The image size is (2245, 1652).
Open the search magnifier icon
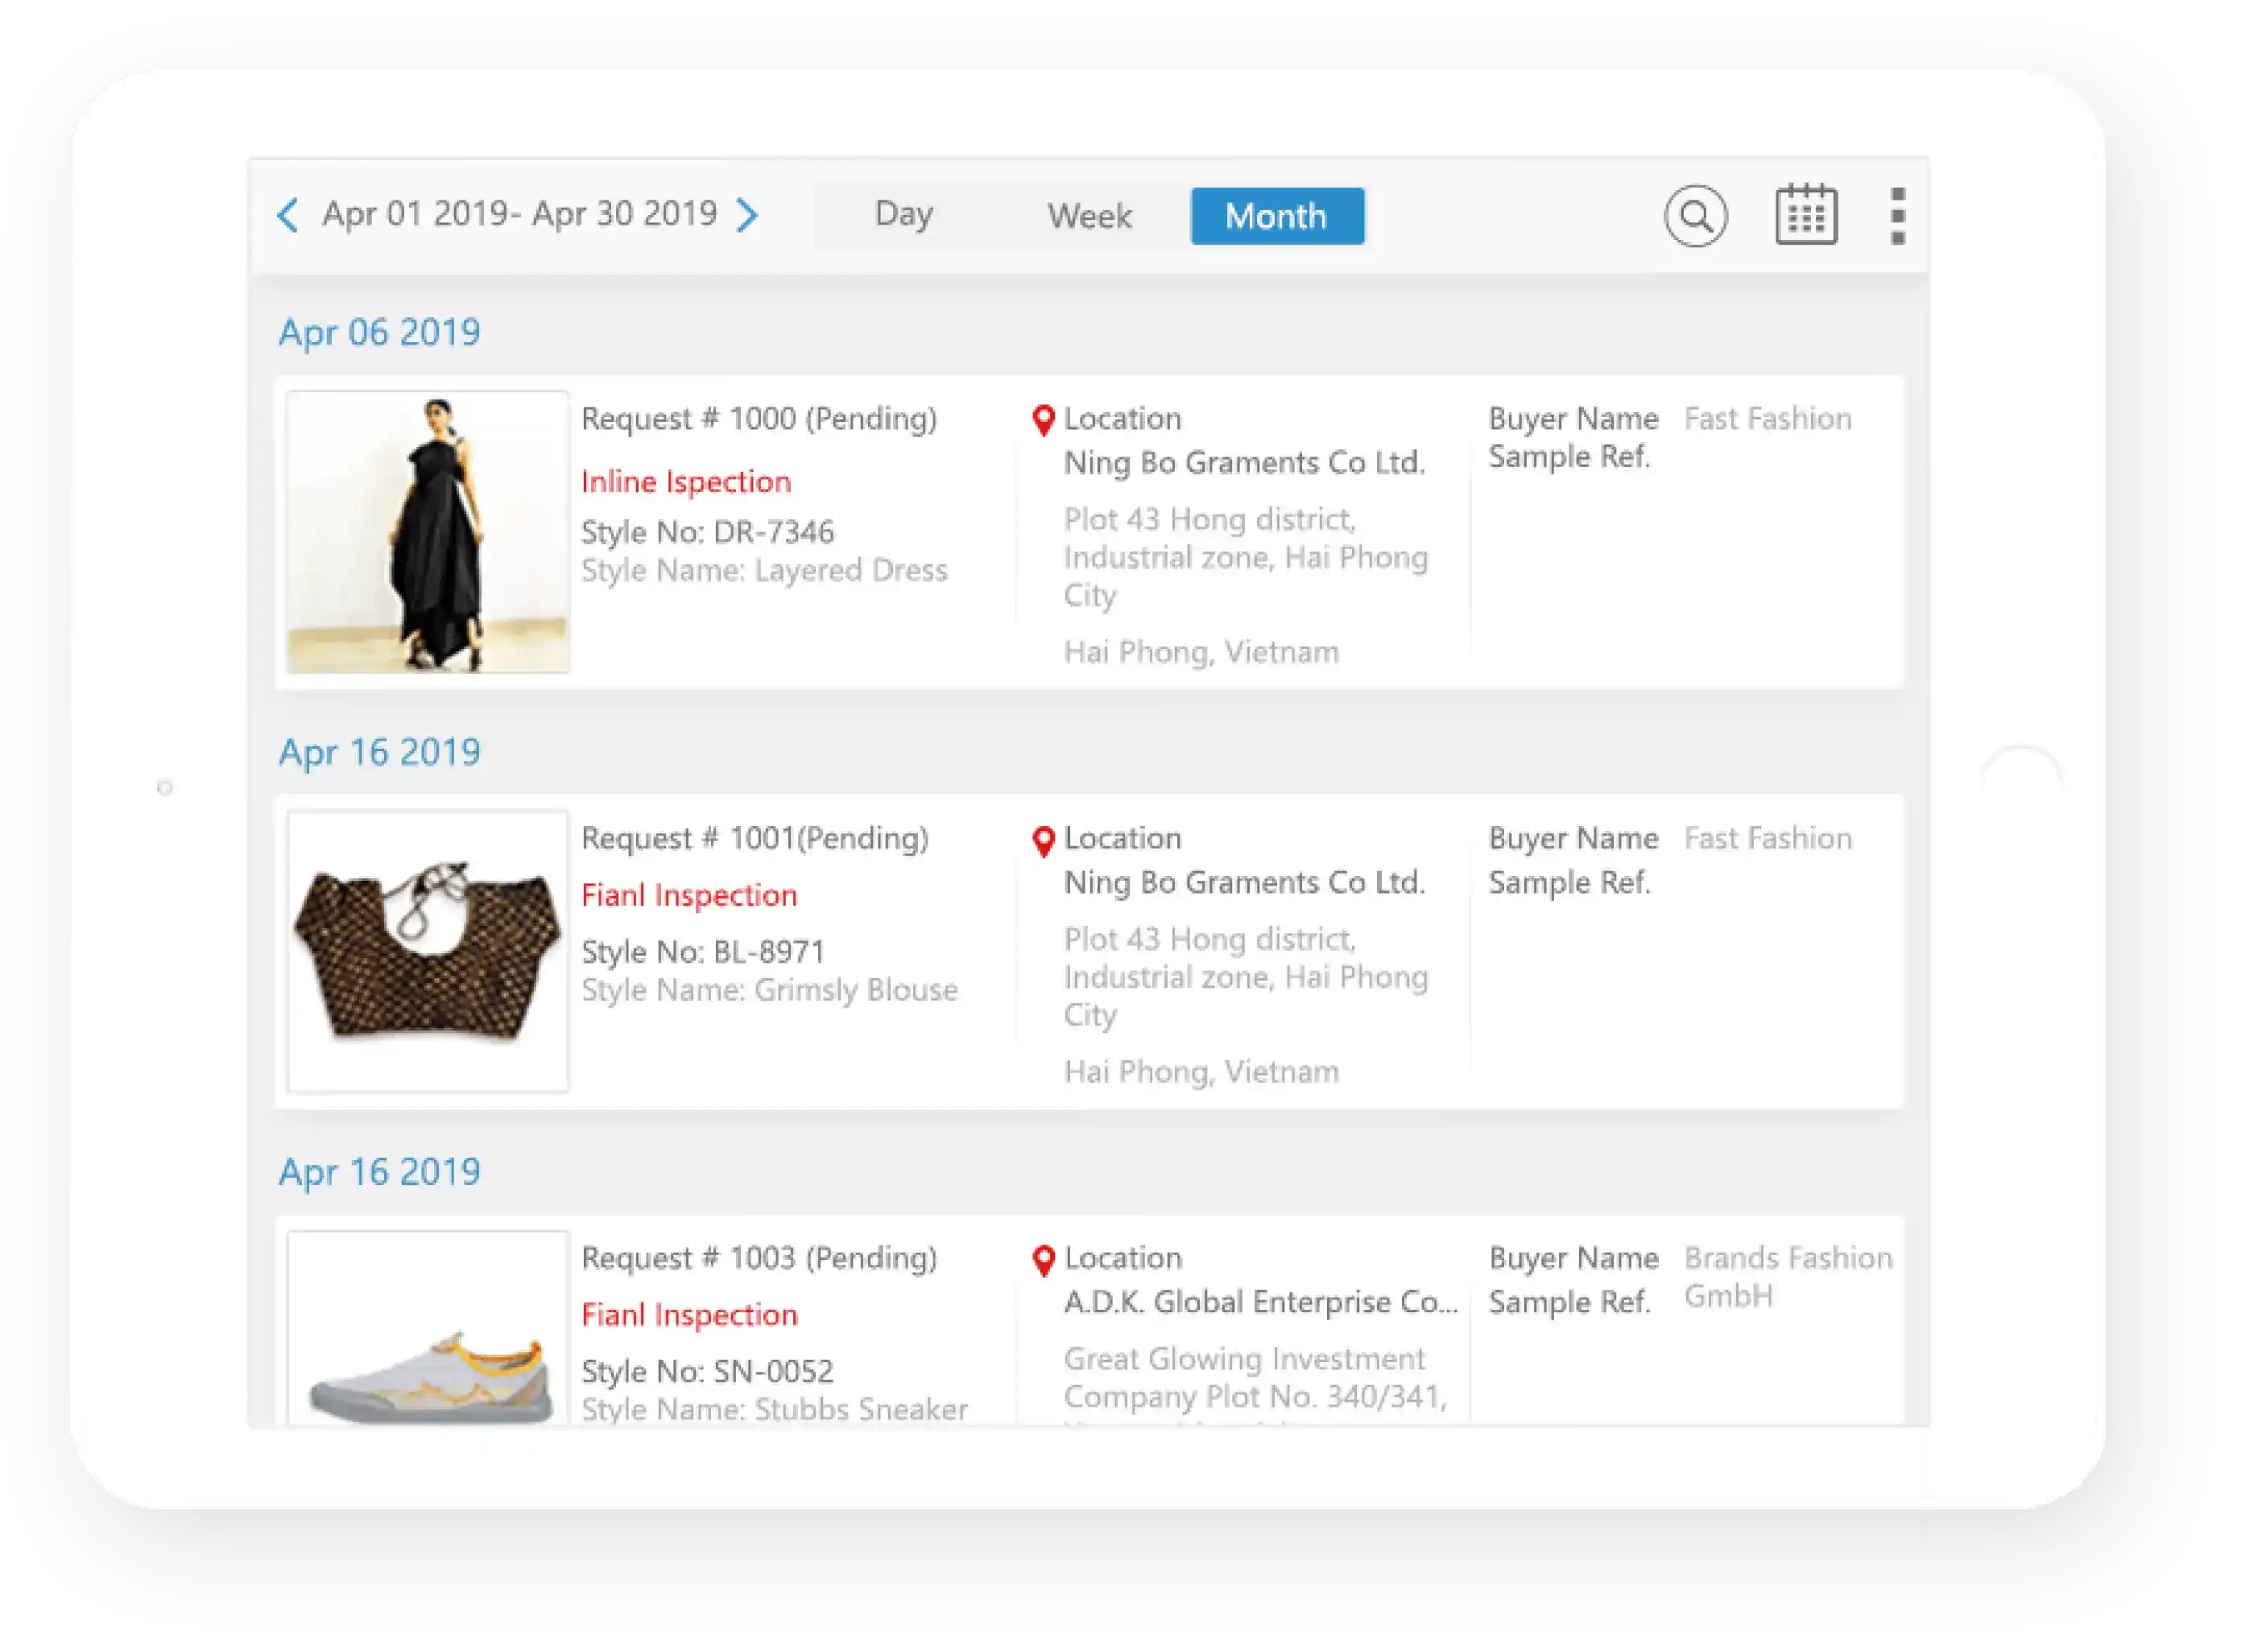point(1695,215)
